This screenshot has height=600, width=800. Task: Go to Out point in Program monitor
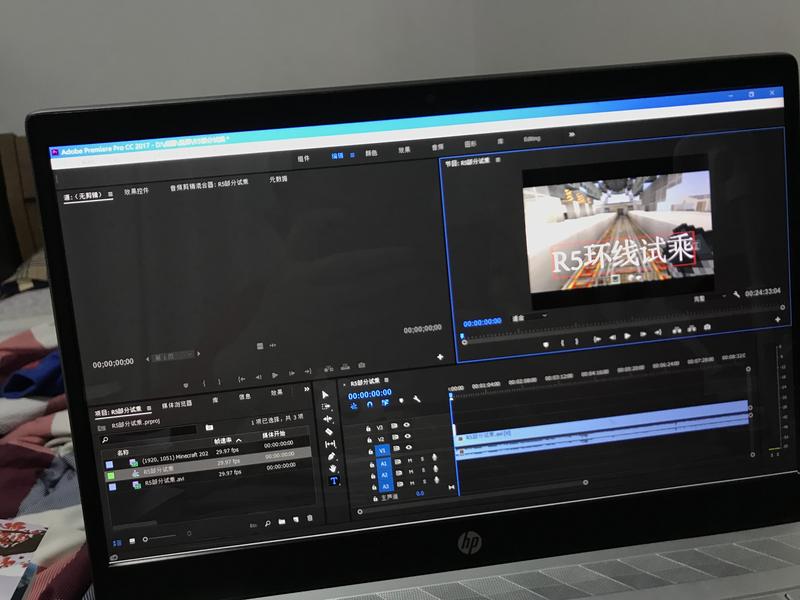click(x=658, y=332)
